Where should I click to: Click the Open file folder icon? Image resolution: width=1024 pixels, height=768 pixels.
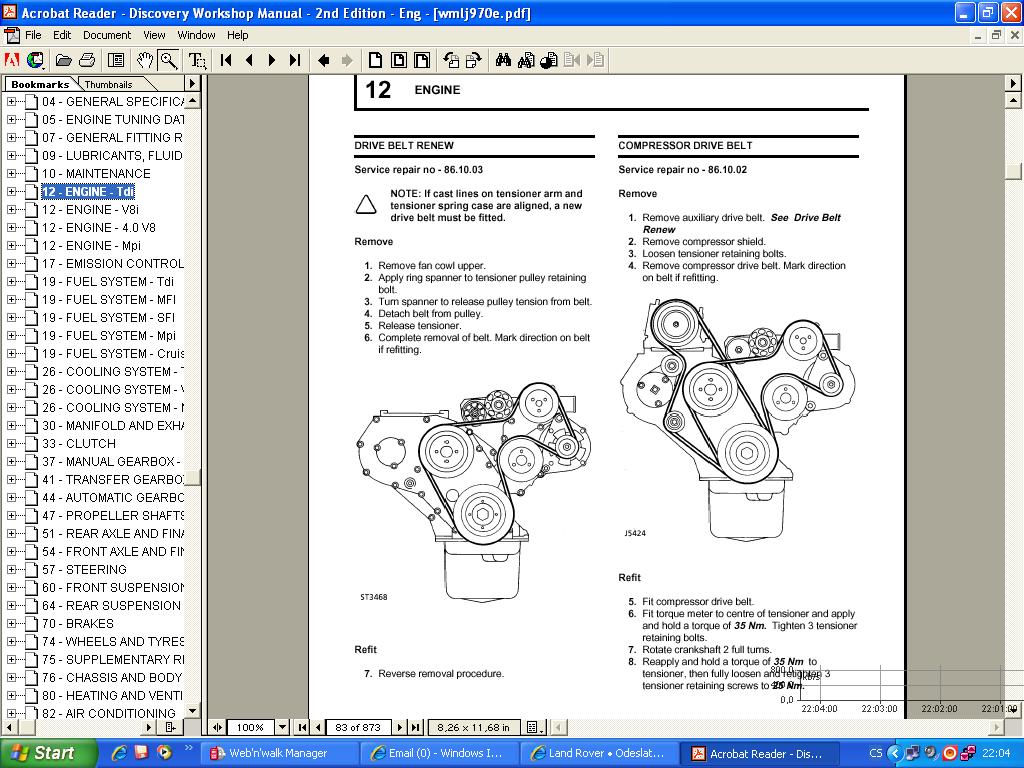click(64, 60)
